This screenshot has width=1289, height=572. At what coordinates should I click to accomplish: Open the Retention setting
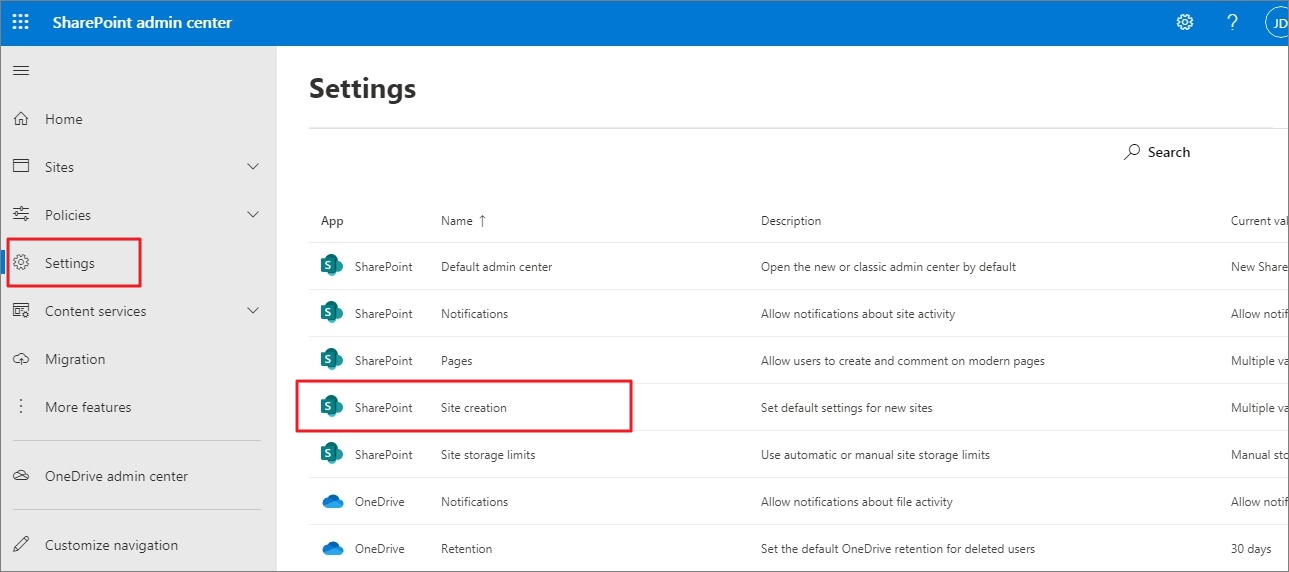click(x=467, y=549)
